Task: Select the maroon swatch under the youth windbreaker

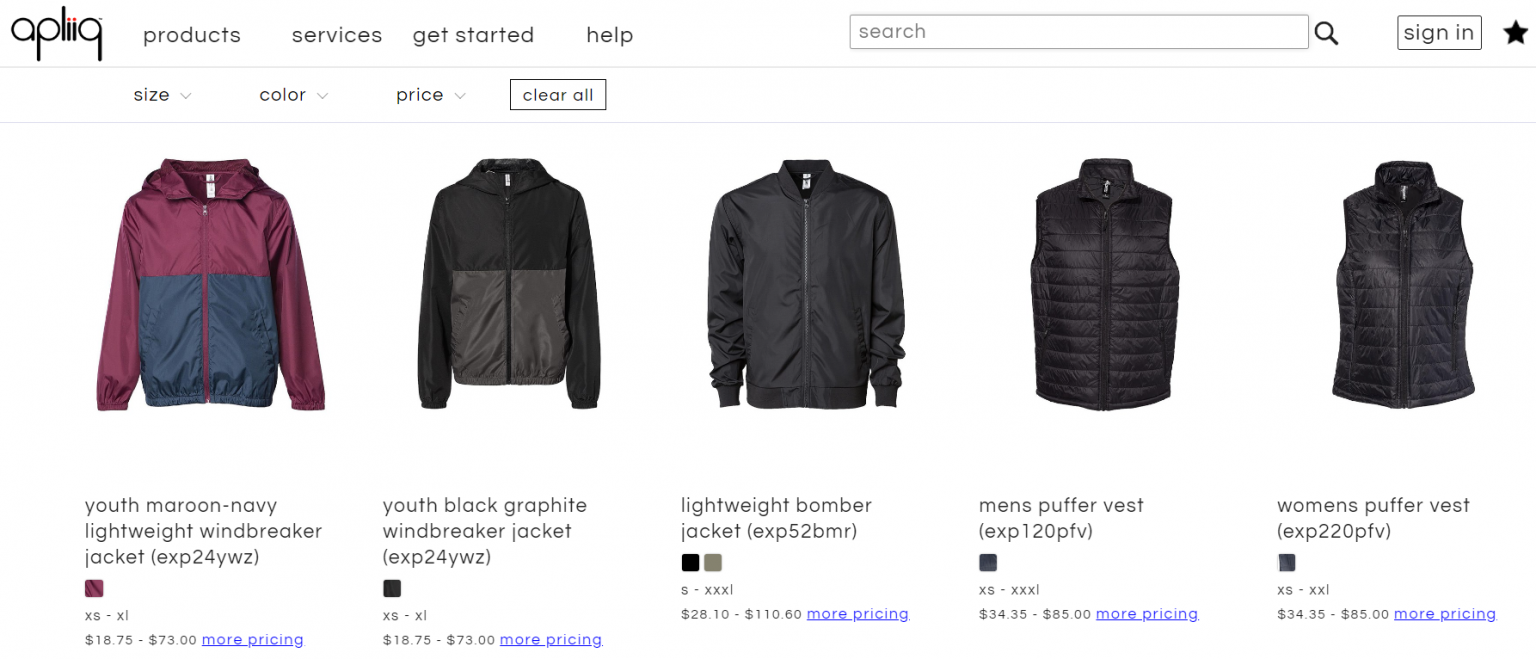Action: pyautogui.click(x=93, y=588)
